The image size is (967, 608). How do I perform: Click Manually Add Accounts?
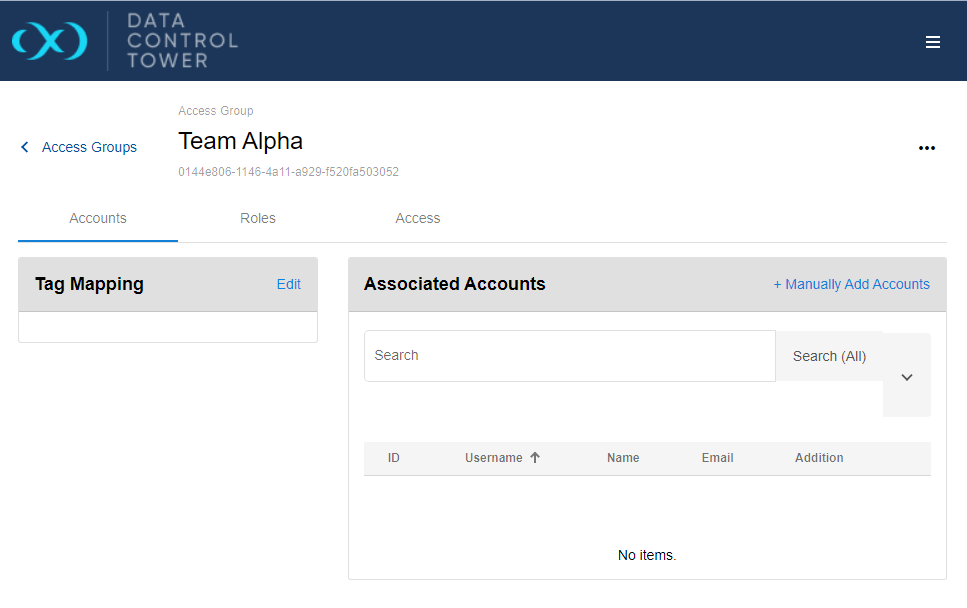click(851, 284)
